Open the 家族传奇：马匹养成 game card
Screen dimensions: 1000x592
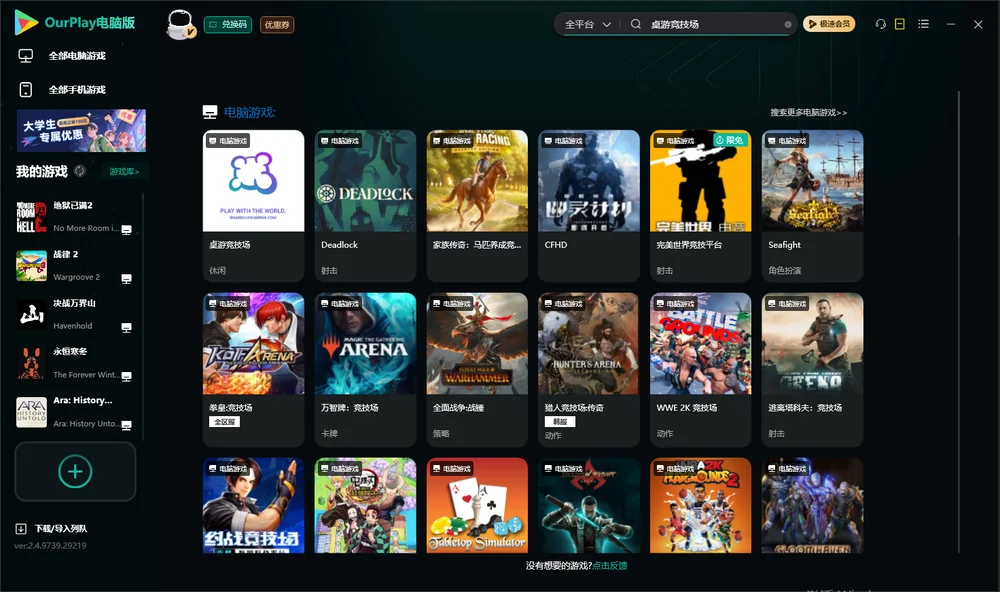point(477,205)
